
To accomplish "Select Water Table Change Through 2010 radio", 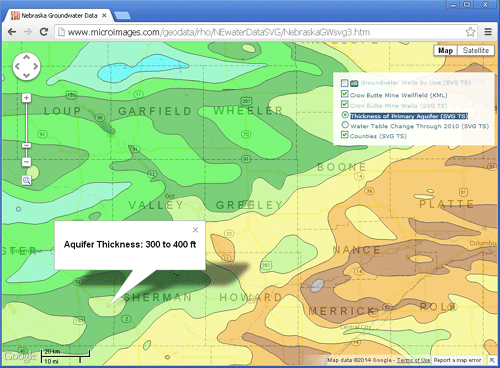I will pyautogui.click(x=345, y=125).
